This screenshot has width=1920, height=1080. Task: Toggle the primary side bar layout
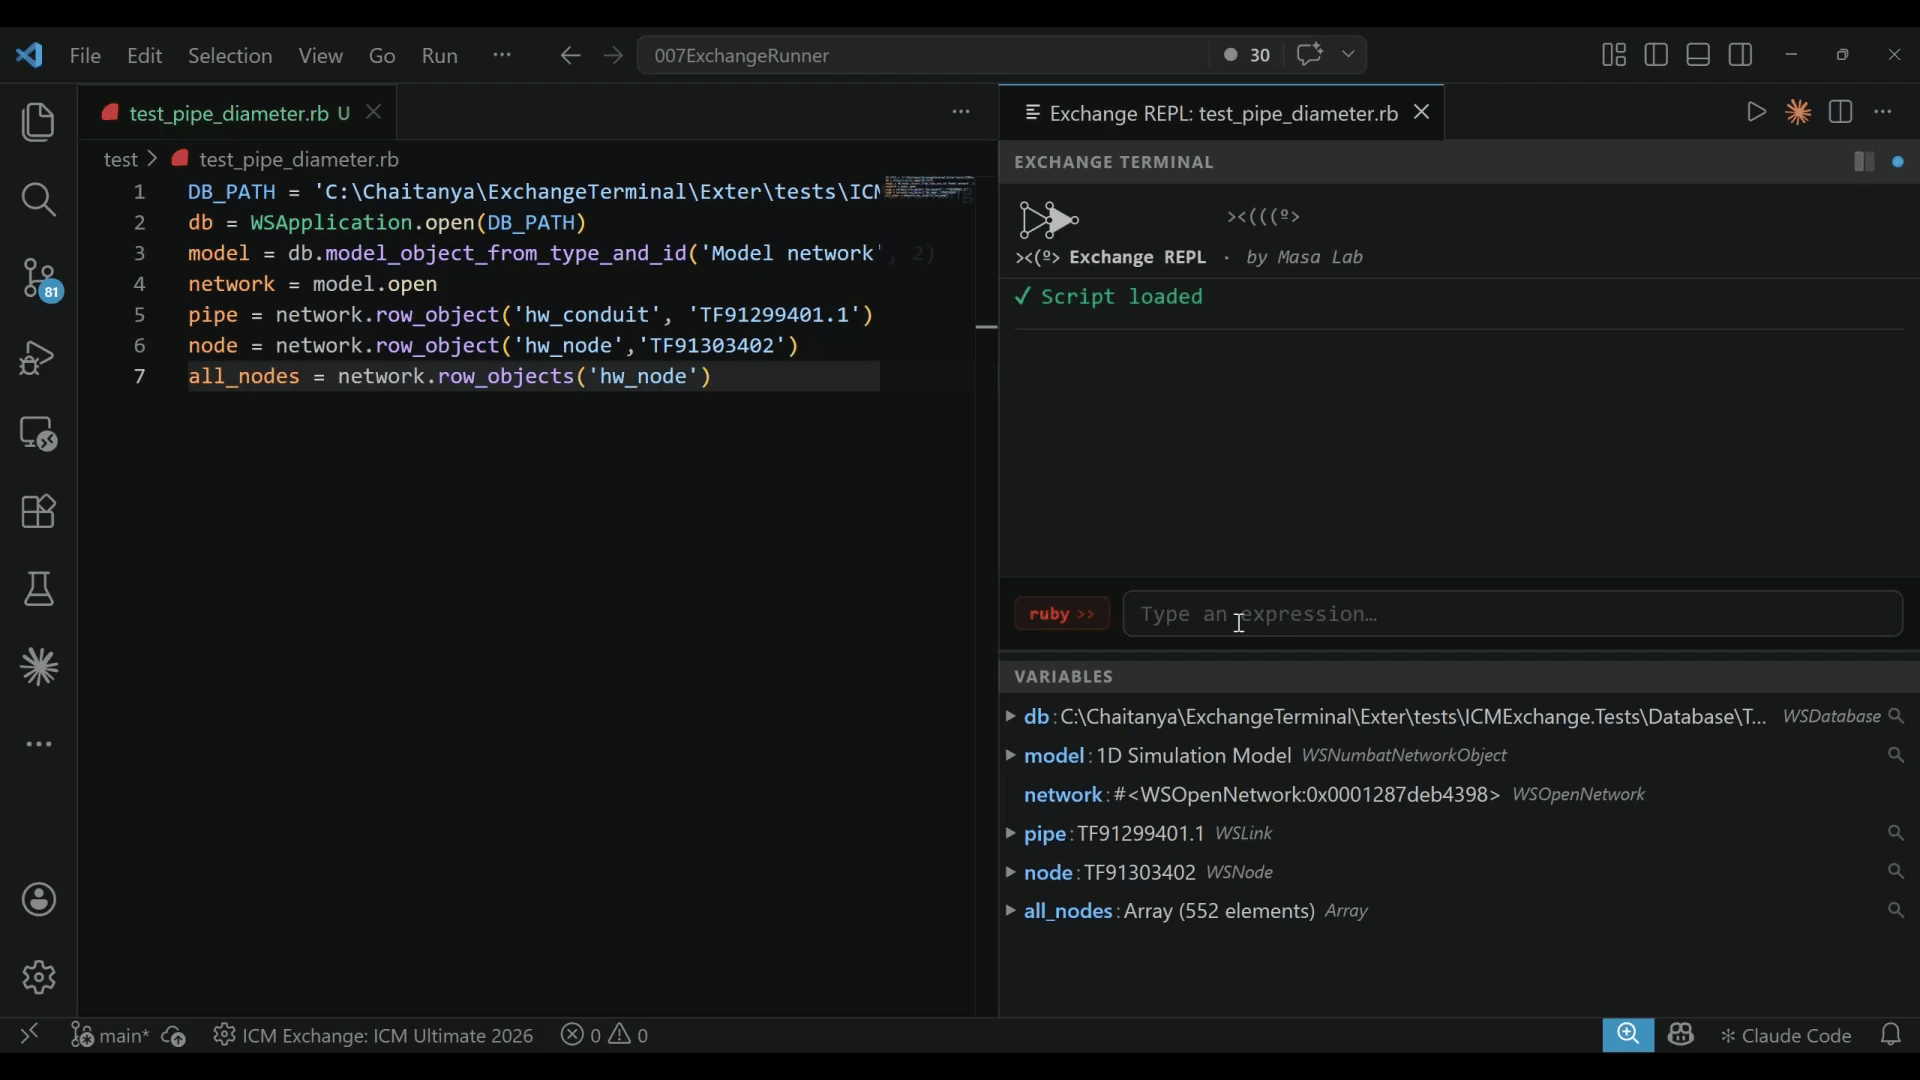click(1656, 55)
